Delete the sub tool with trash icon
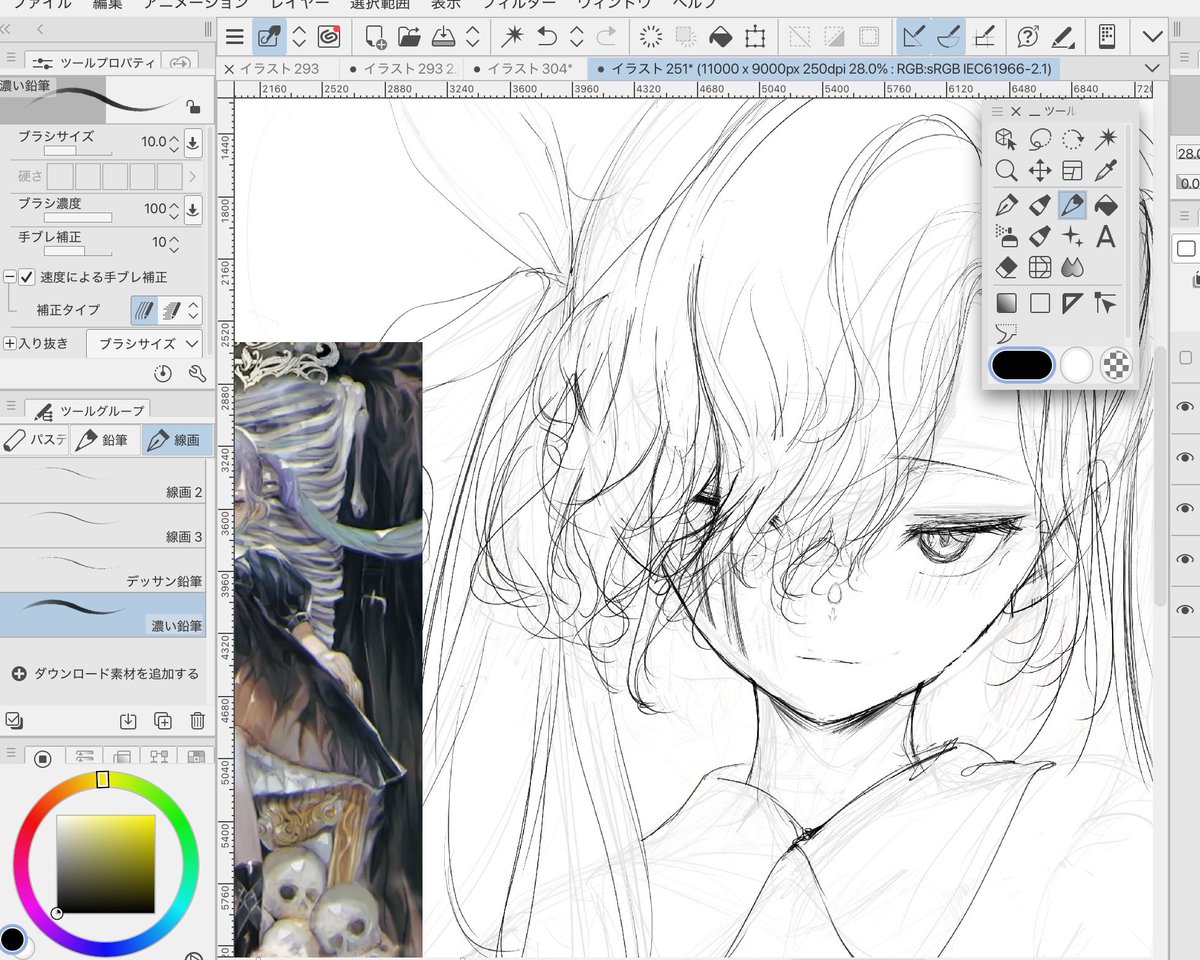Viewport: 1200px width, 960px height. click(197, 720)
